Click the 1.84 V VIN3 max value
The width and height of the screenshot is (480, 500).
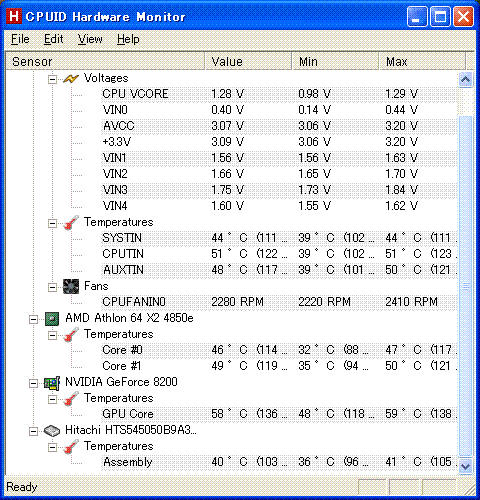[x=402, y=190]
